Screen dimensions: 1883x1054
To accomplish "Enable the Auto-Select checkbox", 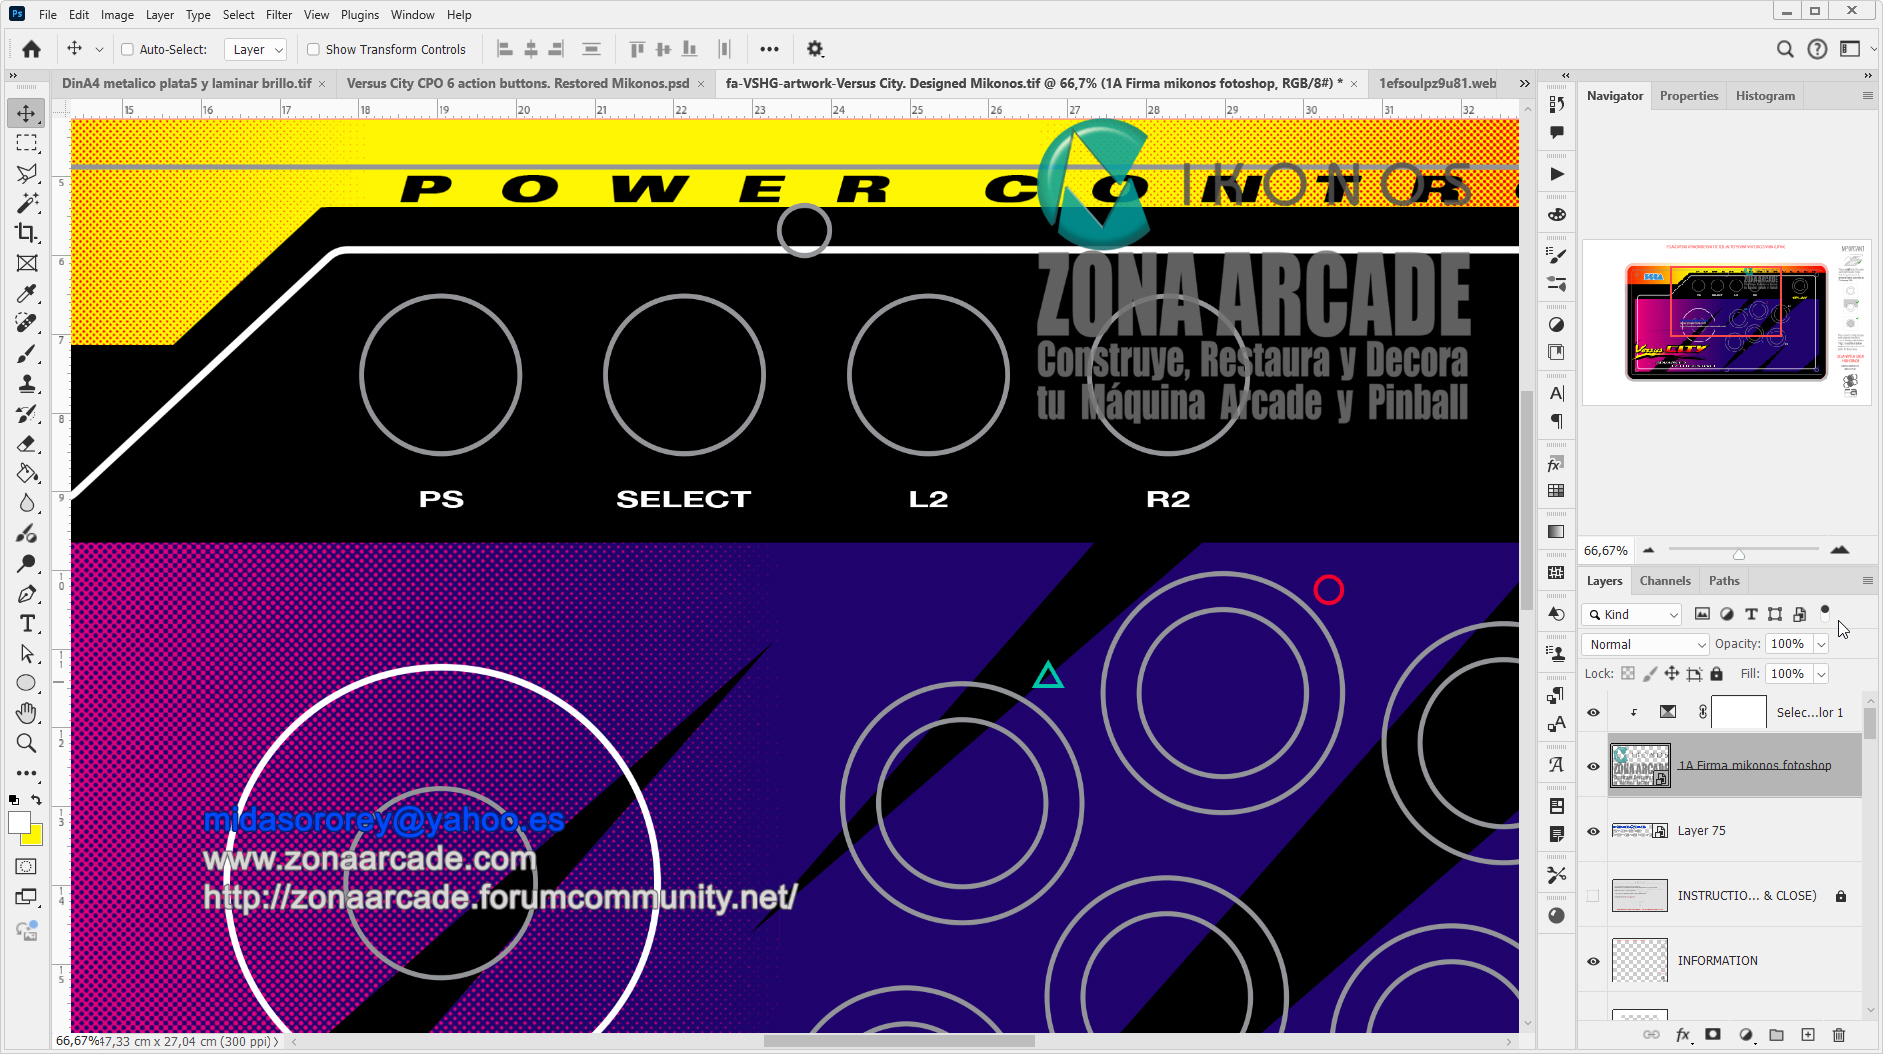I will pos(127,49).
